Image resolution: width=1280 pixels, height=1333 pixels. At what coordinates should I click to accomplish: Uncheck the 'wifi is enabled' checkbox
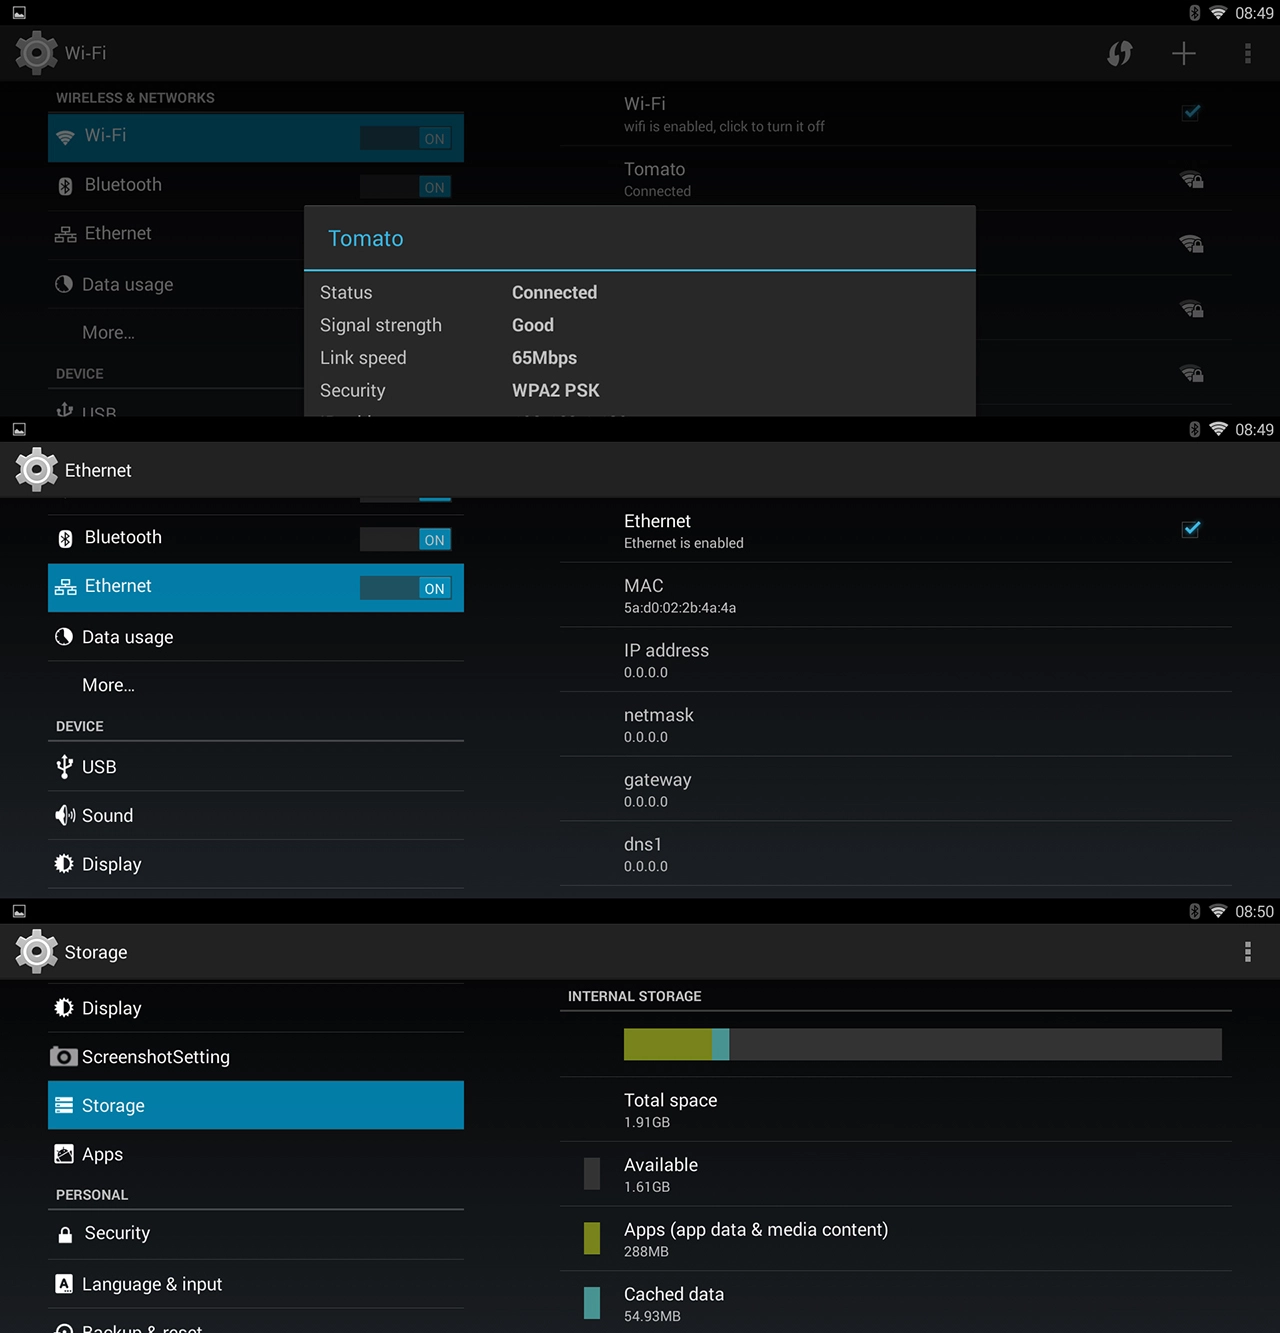[1191, 112]
